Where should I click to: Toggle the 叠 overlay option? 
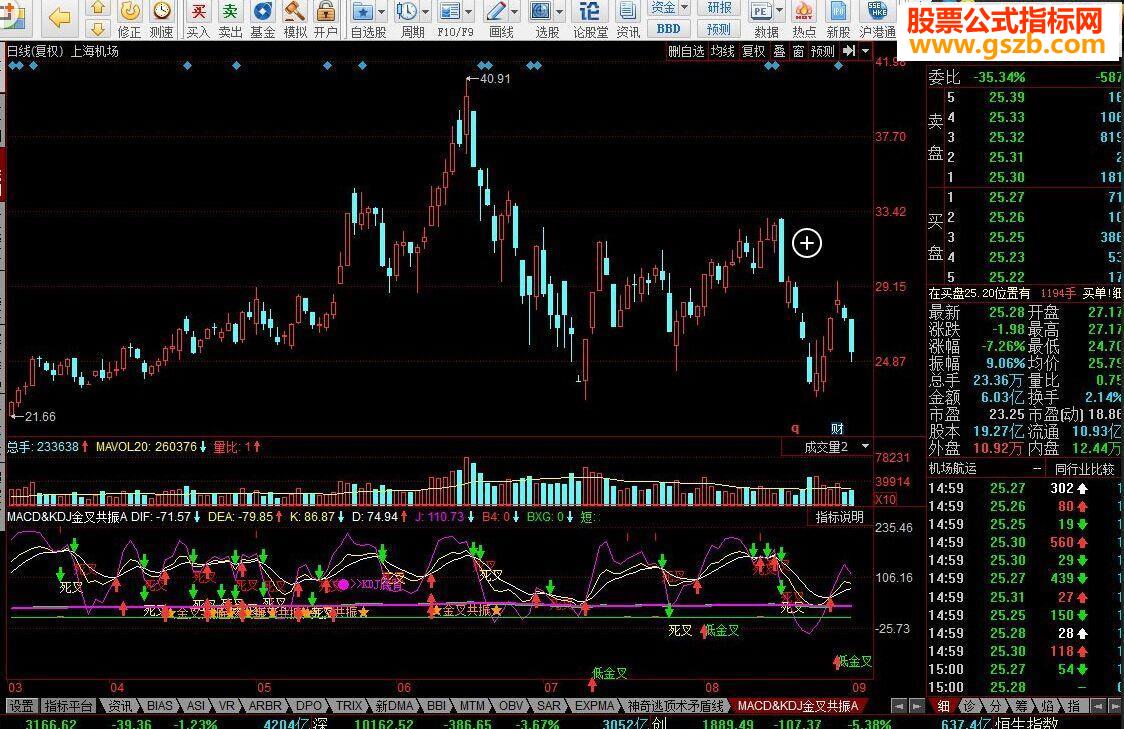pos(779,51)
